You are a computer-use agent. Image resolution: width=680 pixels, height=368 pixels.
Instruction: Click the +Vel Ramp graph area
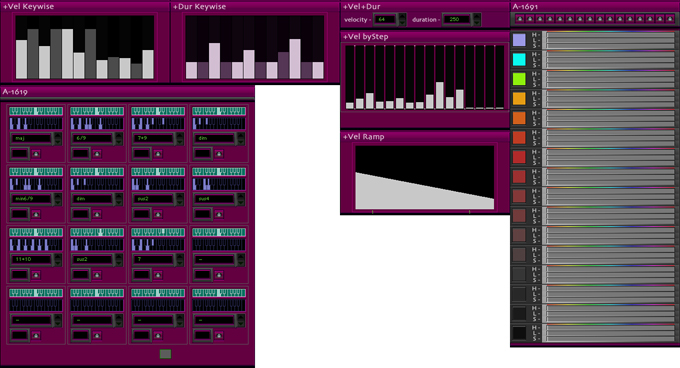425,178
